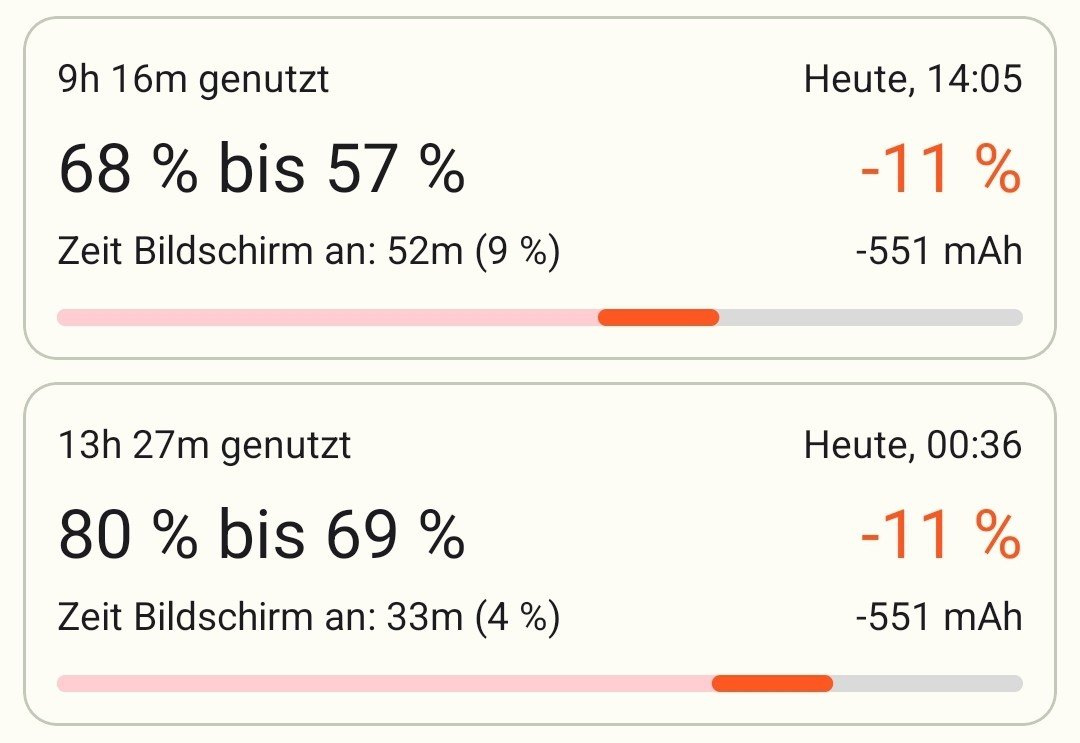This screenshot has width=1080, height=743.
Task: Tap "Zeit Bildschirm an: 52m (9 %)"
Action: pyautogui.click(x=309, y=251)
